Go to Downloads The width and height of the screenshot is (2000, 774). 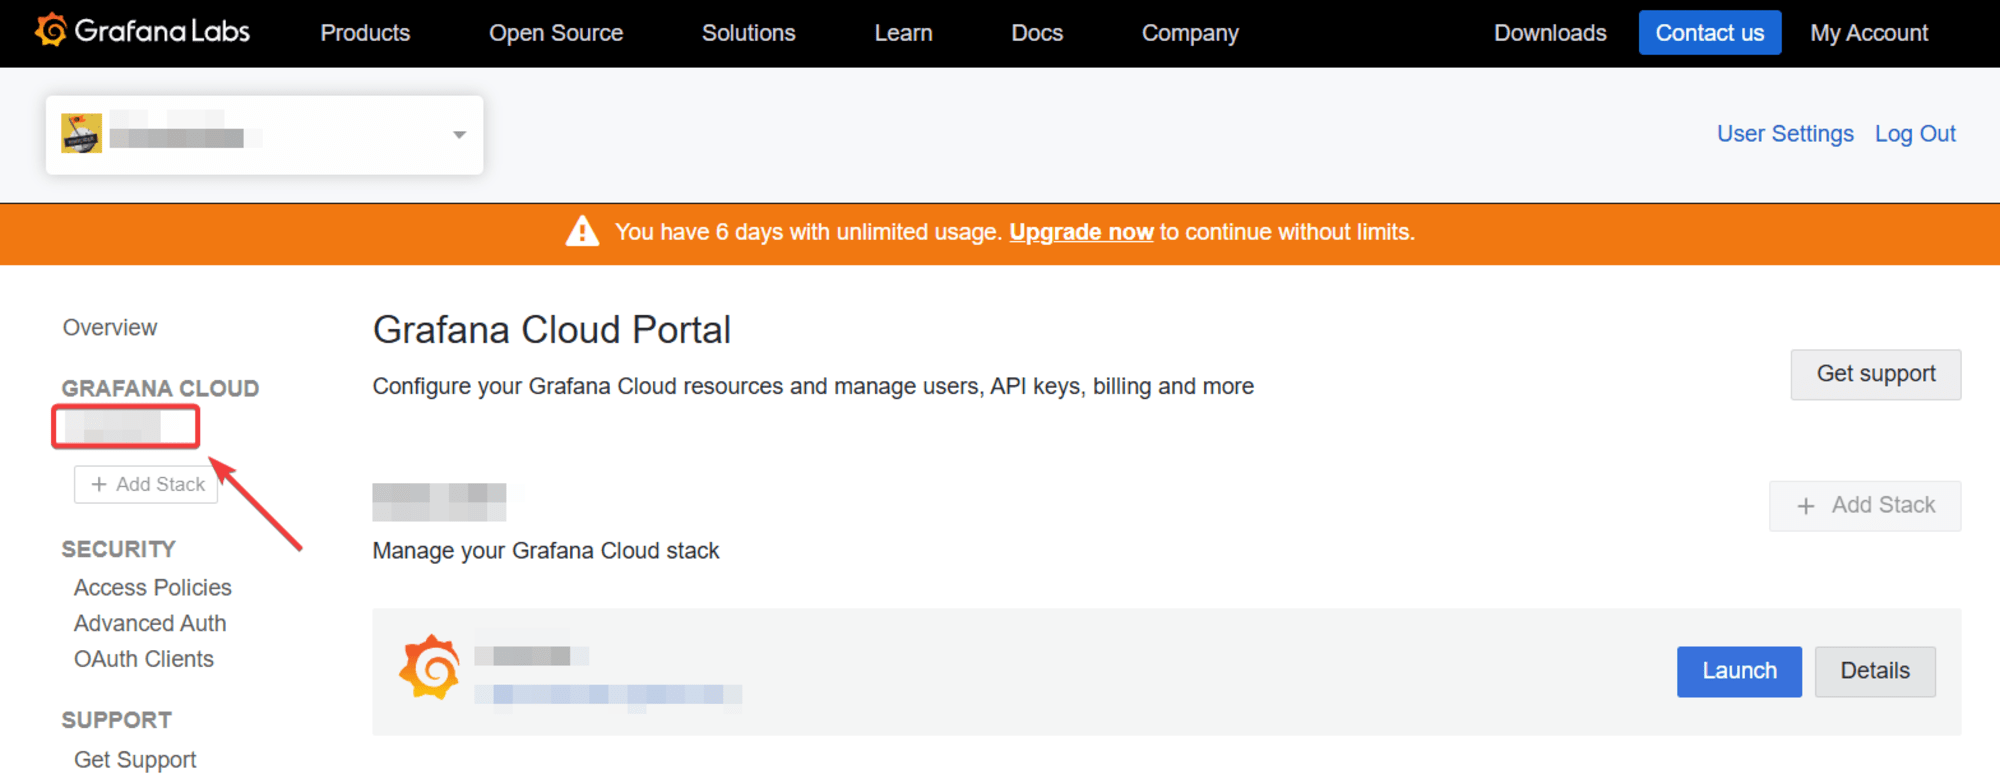1550,33
